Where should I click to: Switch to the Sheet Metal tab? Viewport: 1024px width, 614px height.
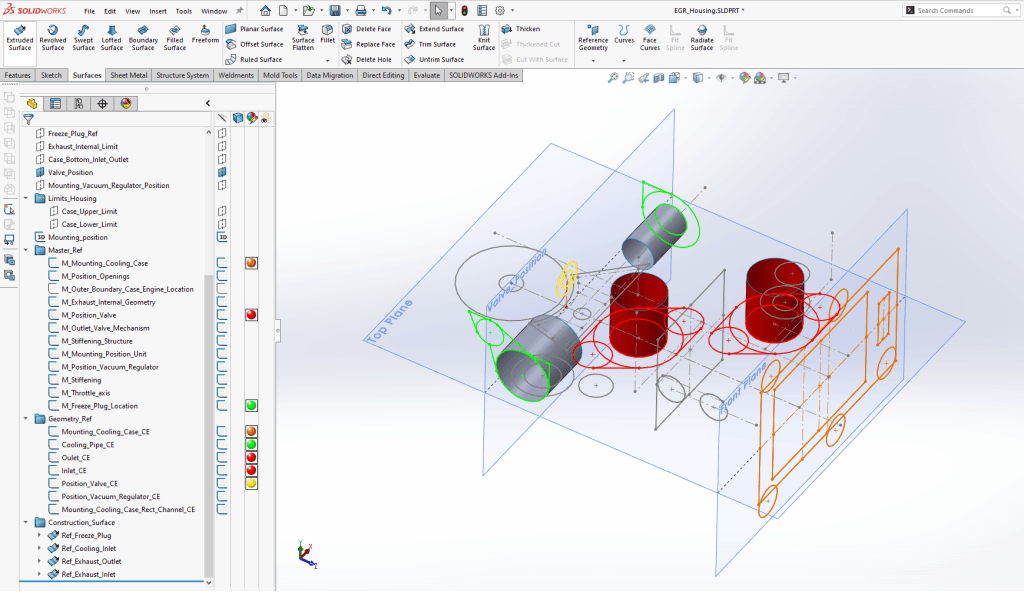[130, 75]
